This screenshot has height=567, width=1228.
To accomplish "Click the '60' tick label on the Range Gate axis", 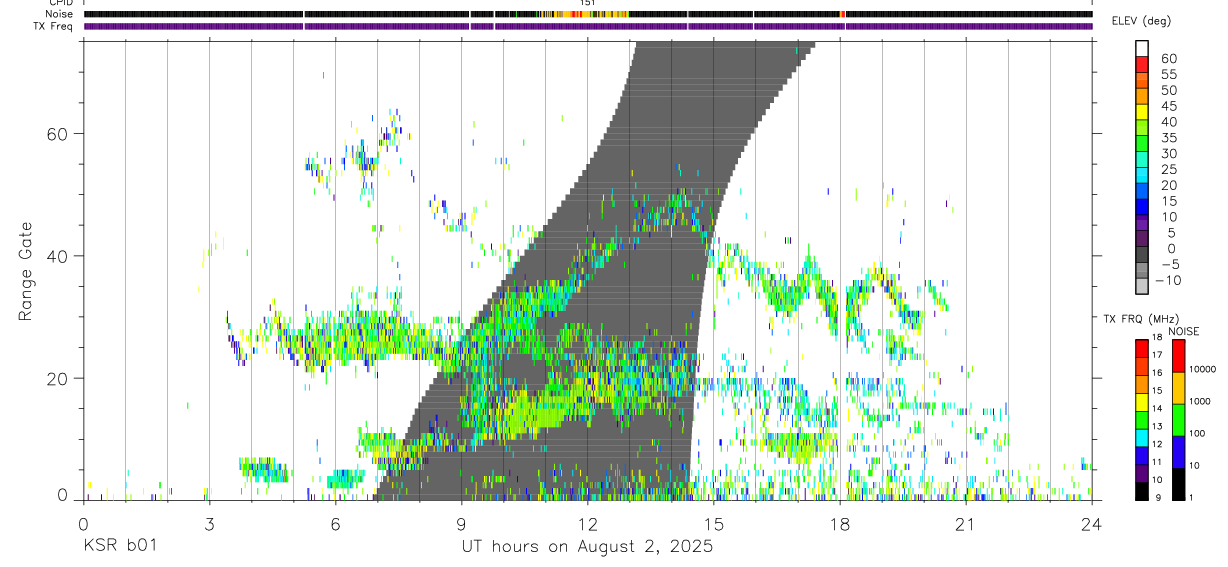I will tap(58, 134).
